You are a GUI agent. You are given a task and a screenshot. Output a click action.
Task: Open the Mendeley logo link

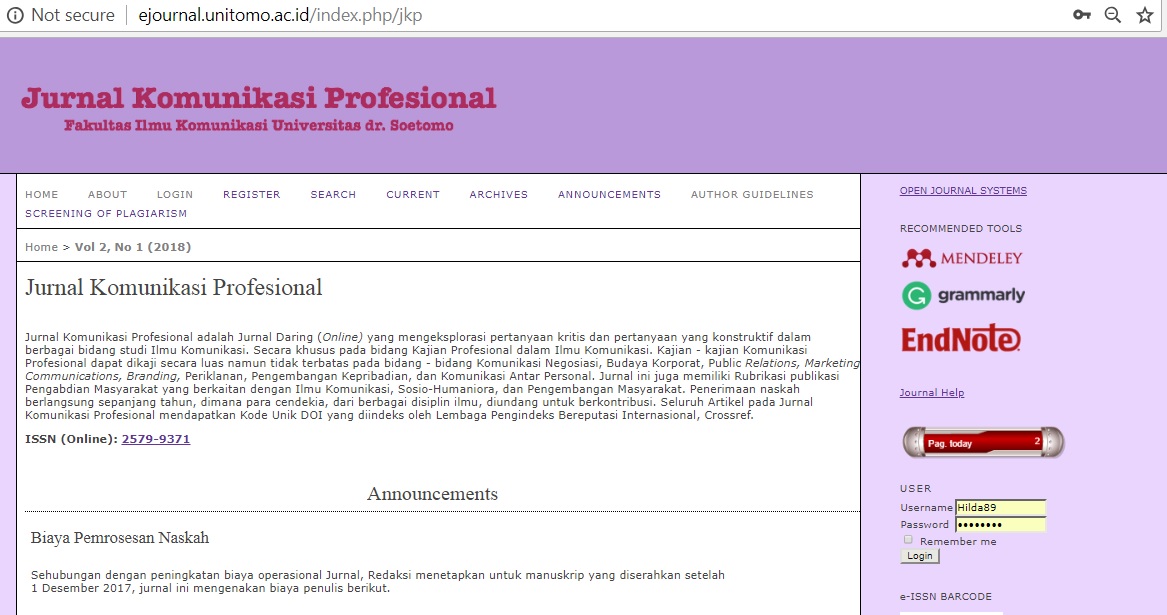(x=961, y=258)
